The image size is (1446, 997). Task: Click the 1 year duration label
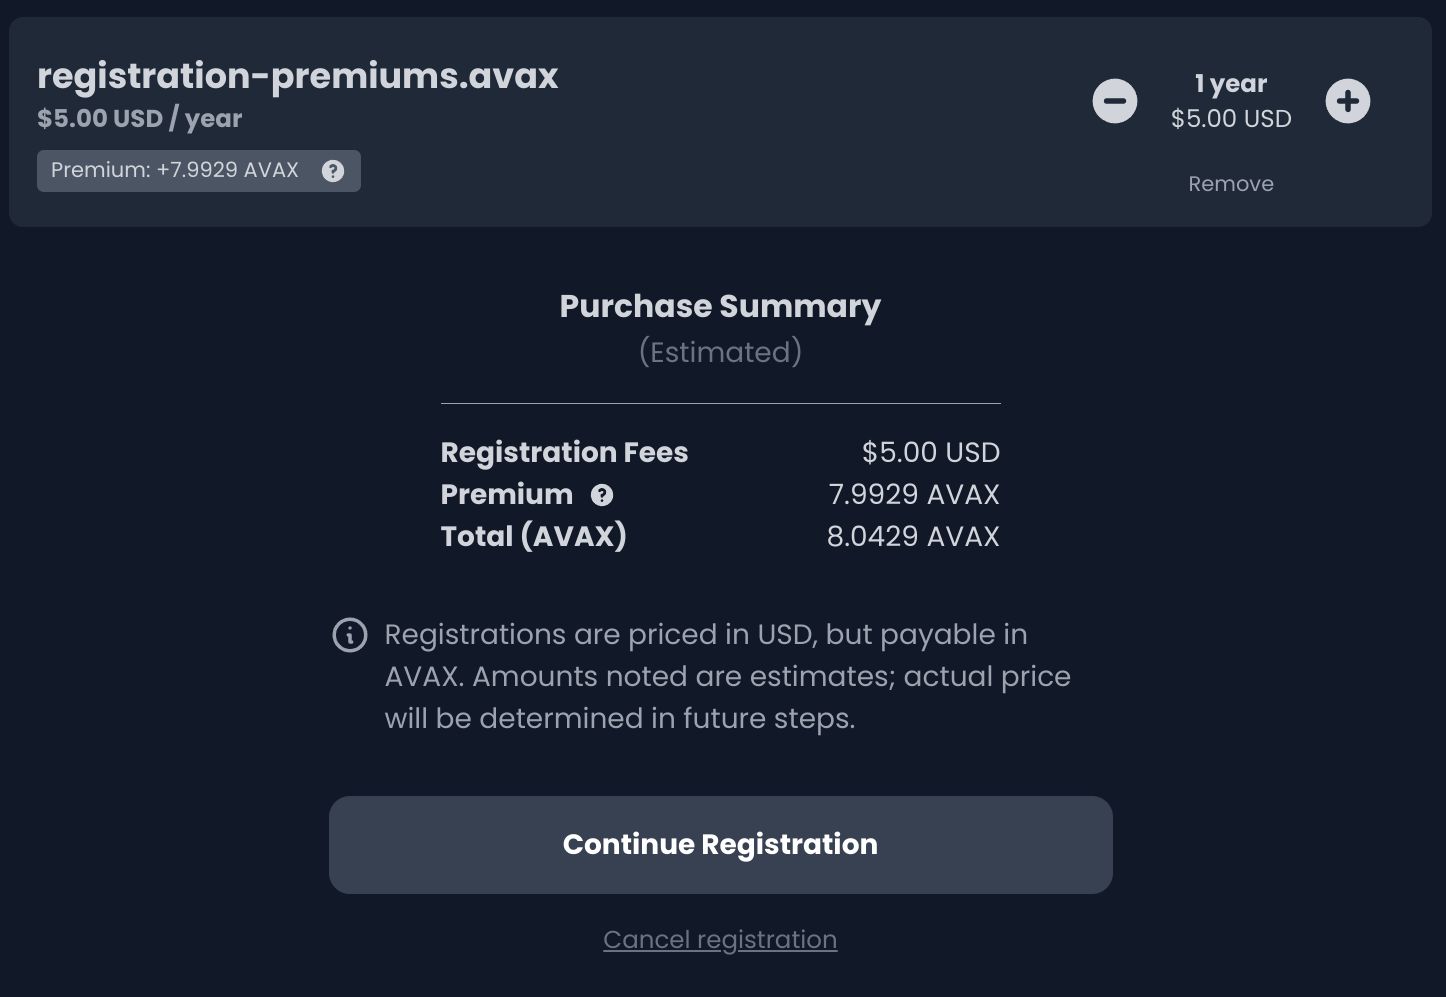pyautogui.click(x=1231, y=84)
